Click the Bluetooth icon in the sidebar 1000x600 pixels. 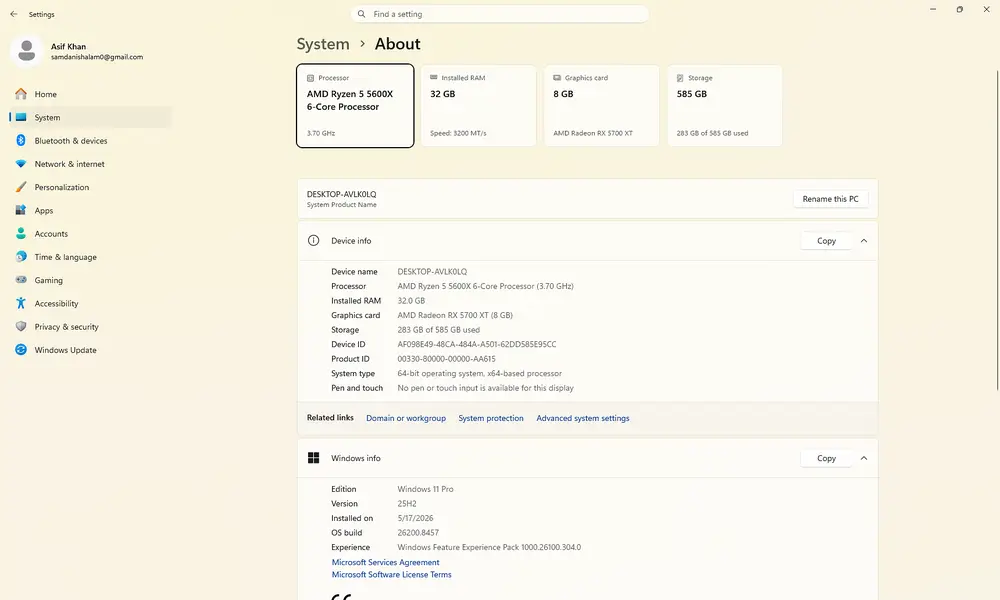(21, 140)
